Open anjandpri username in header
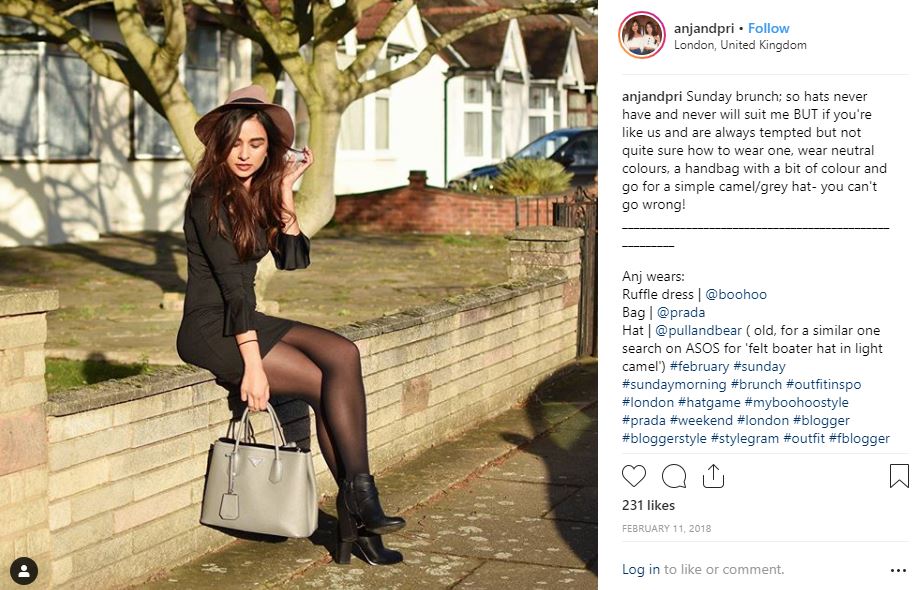The height and width of the screenshot is (590, 914). [x=704, y=29]
